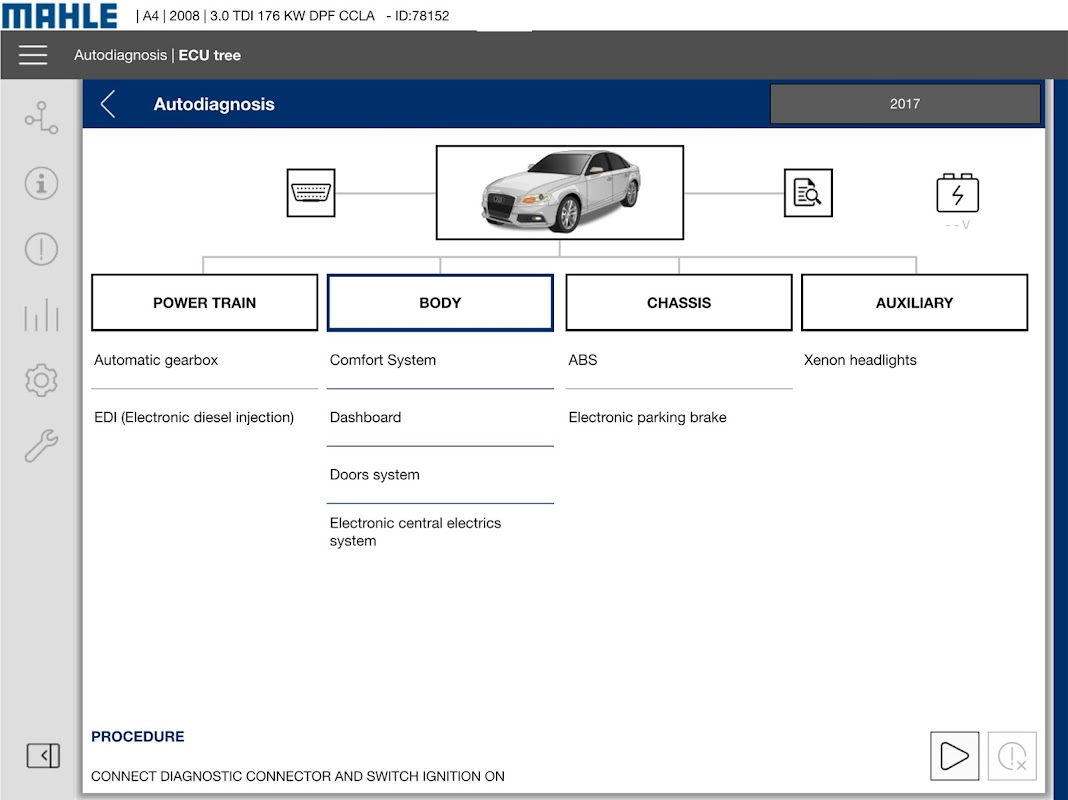Click the clear errors icon
This screenshot has height=800, width=1068.
click(1011, 756)
